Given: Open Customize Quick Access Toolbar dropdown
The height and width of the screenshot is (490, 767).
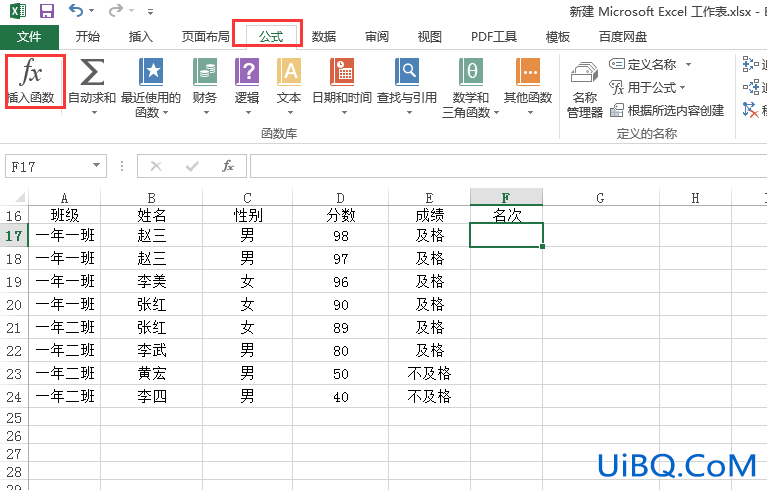Looking at the screenshot, I should 150,11.
